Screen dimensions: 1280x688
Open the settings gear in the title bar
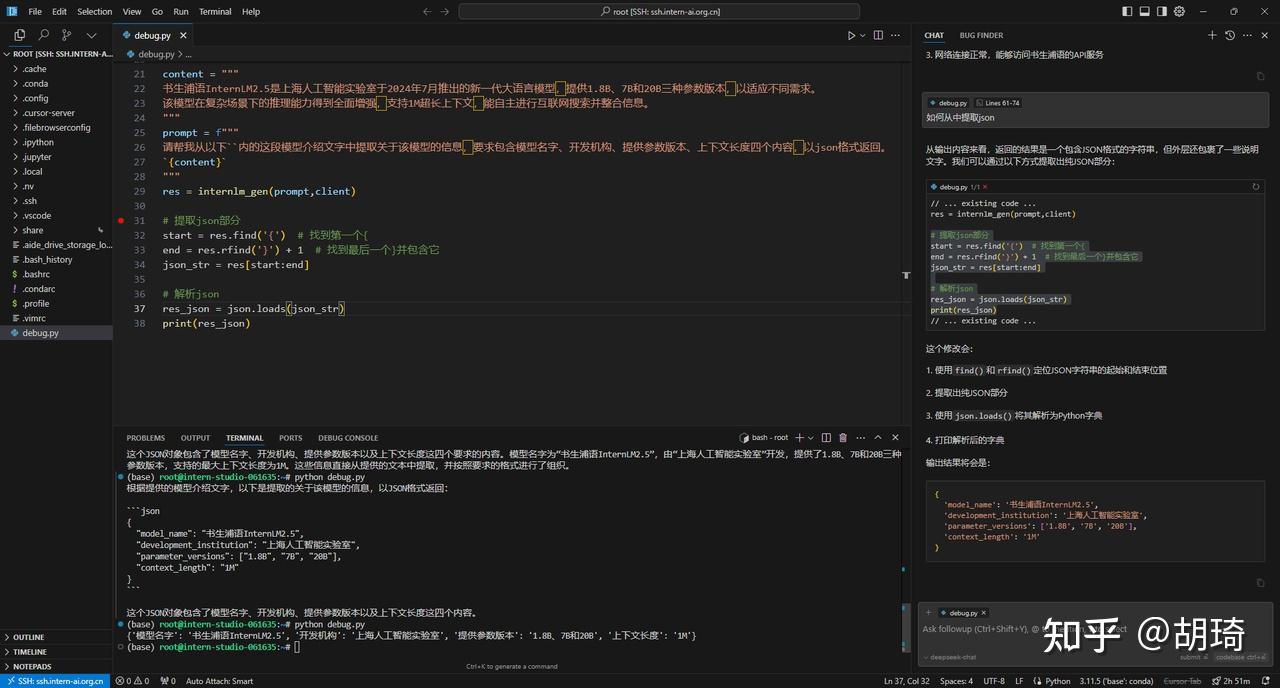pyautogui.click(x=1179, y=12)
